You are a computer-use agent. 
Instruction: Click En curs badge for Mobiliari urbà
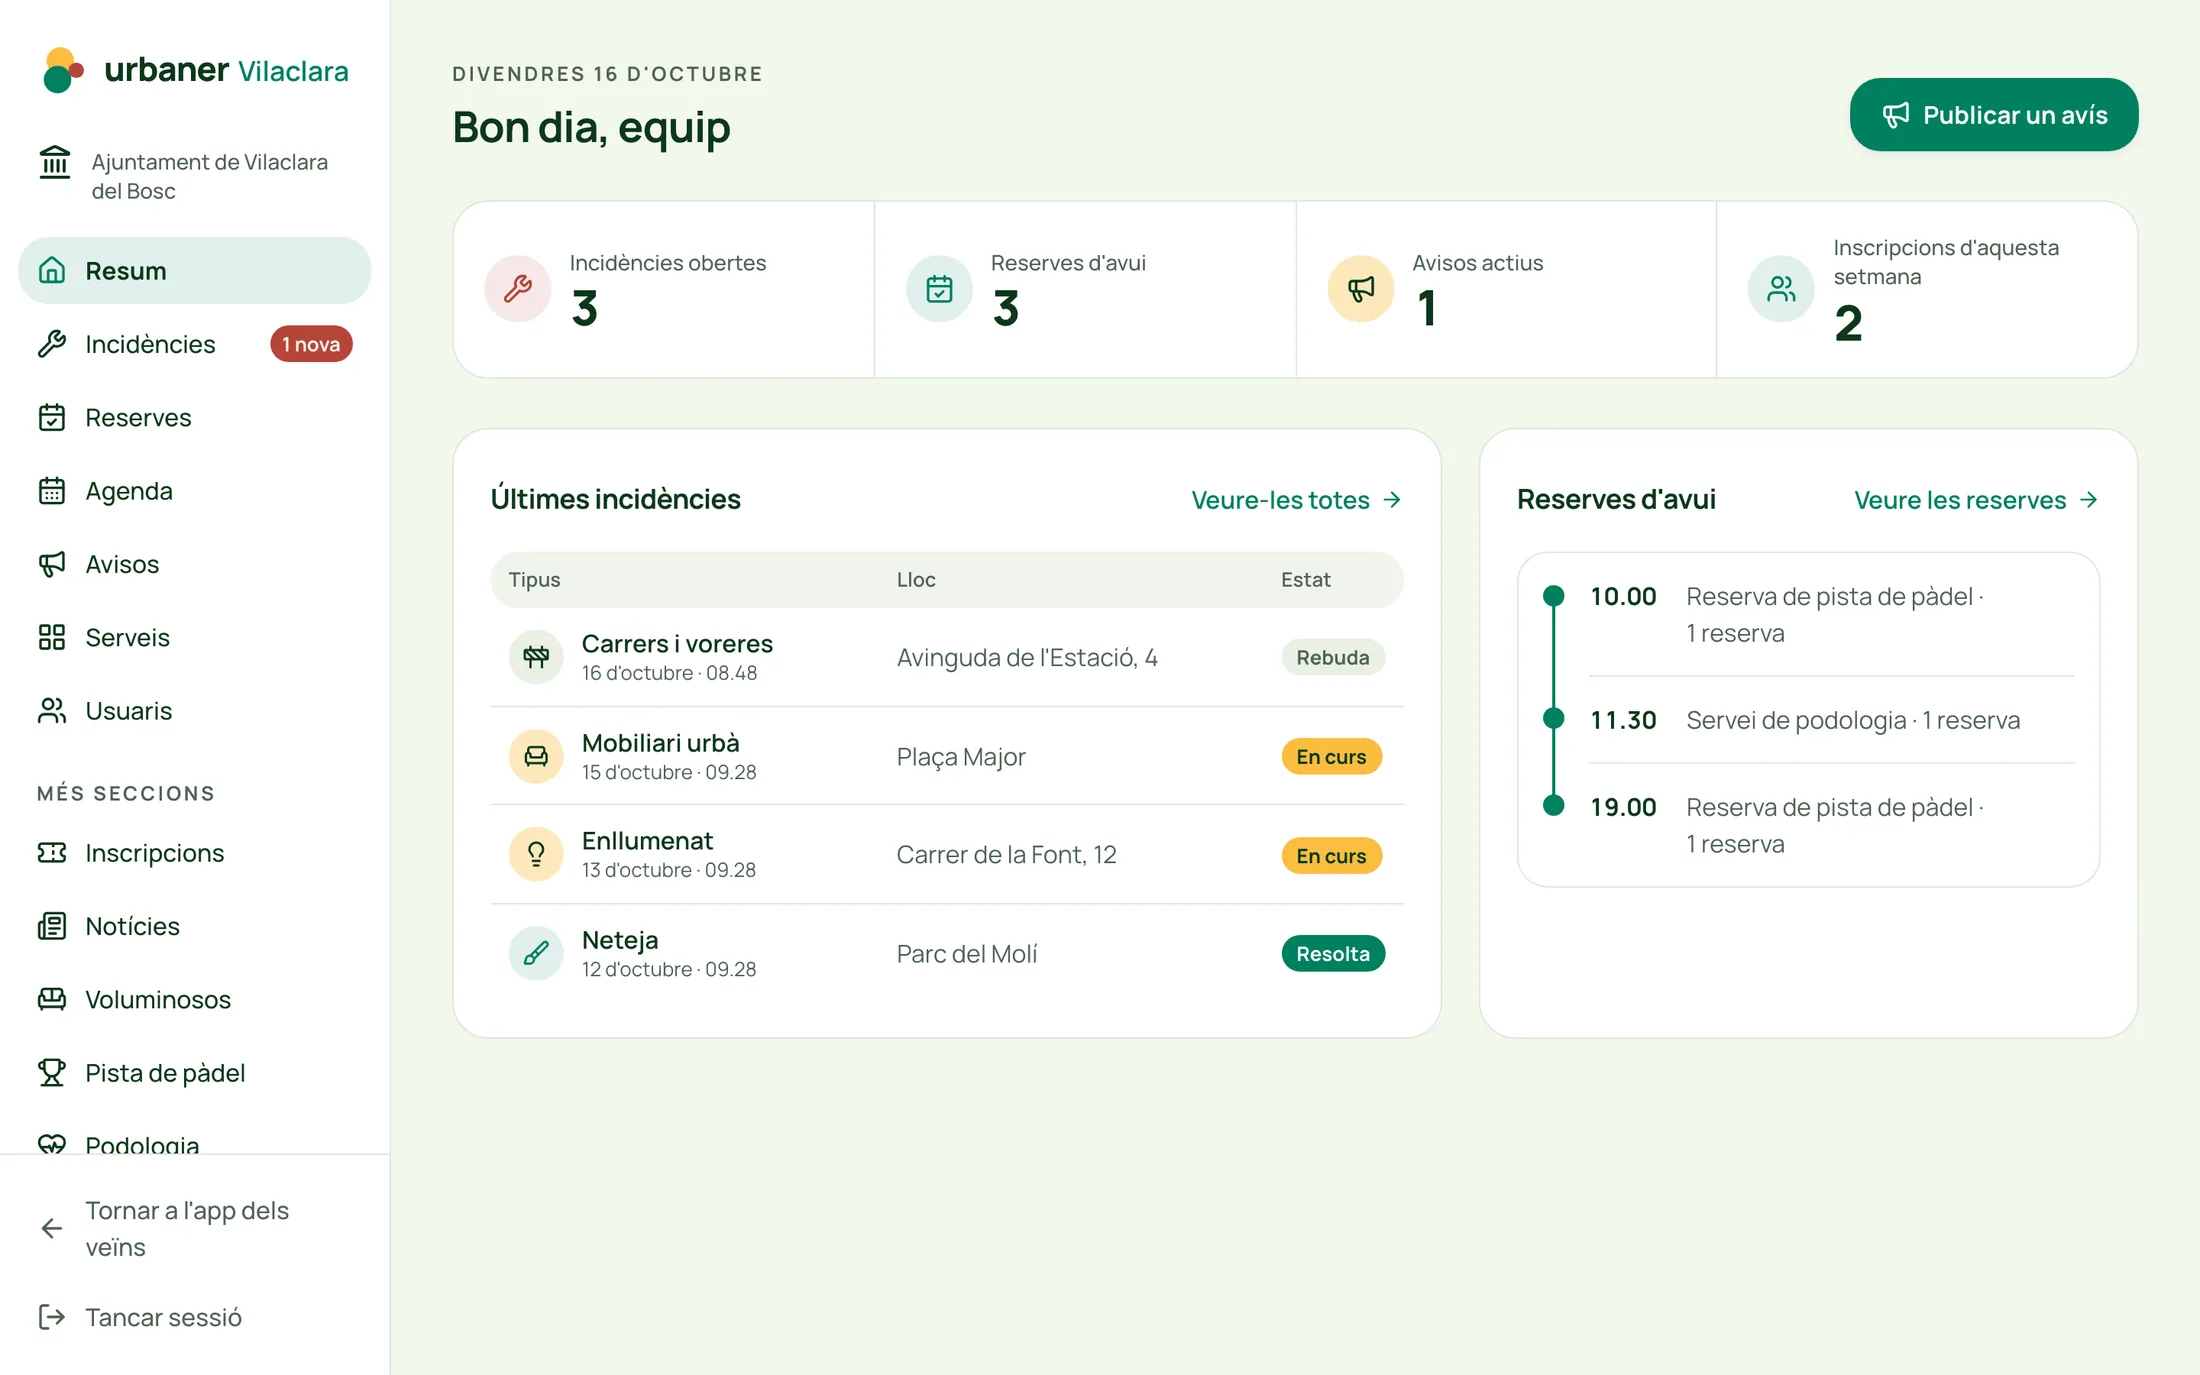click(x=1331, y=757)
